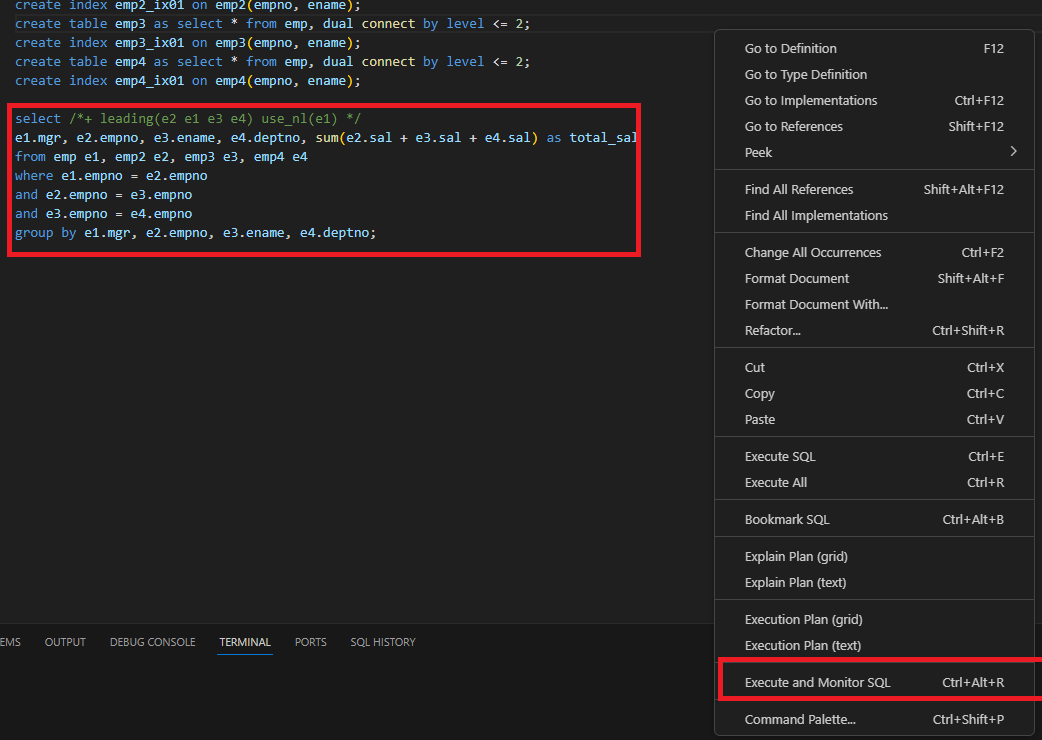Select Change All Occurrences
The height and width of the screenshot is (740, 1042).
(874, 252)
